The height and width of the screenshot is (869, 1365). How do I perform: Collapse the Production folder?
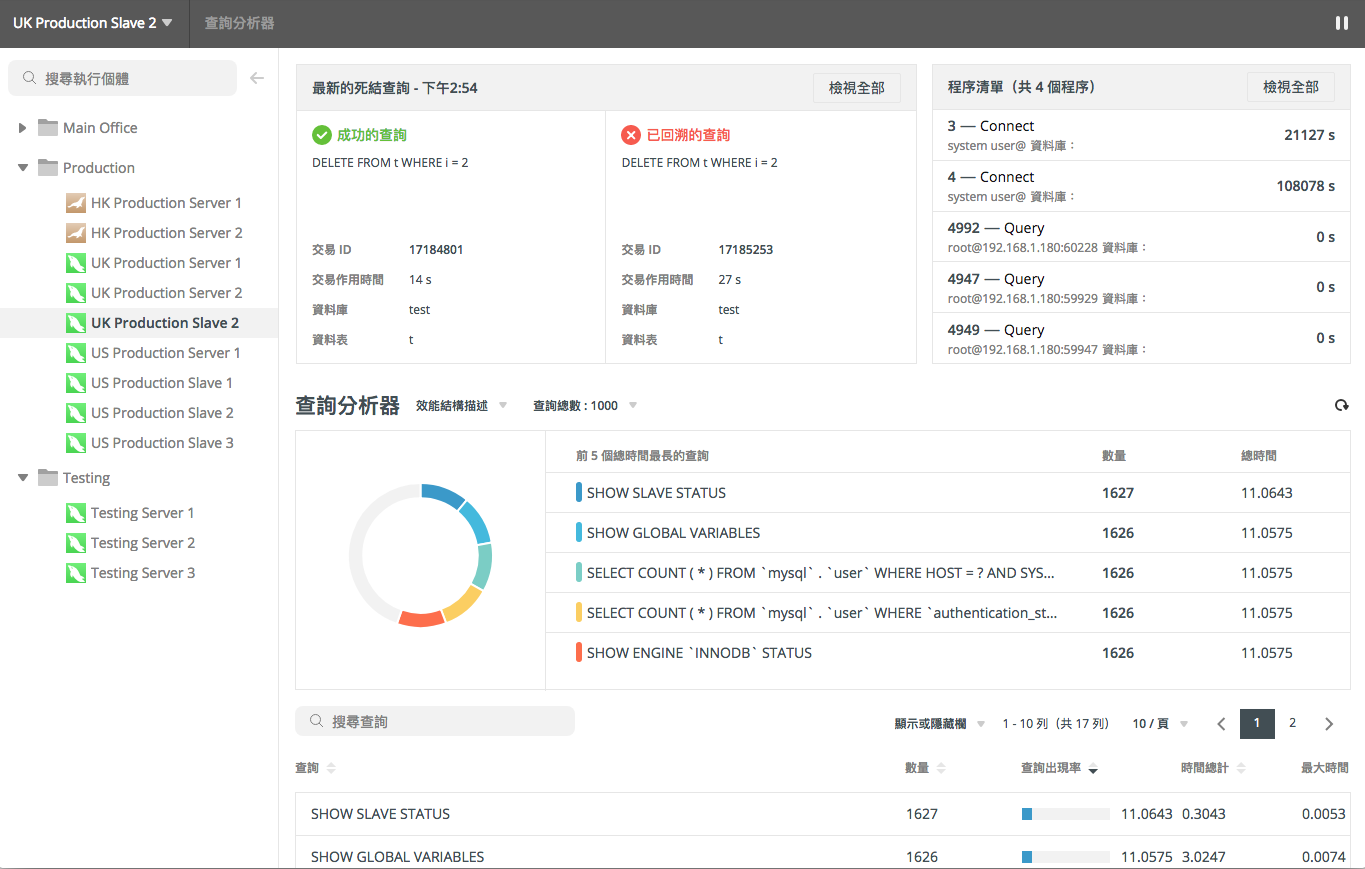[x=23, y=167]
